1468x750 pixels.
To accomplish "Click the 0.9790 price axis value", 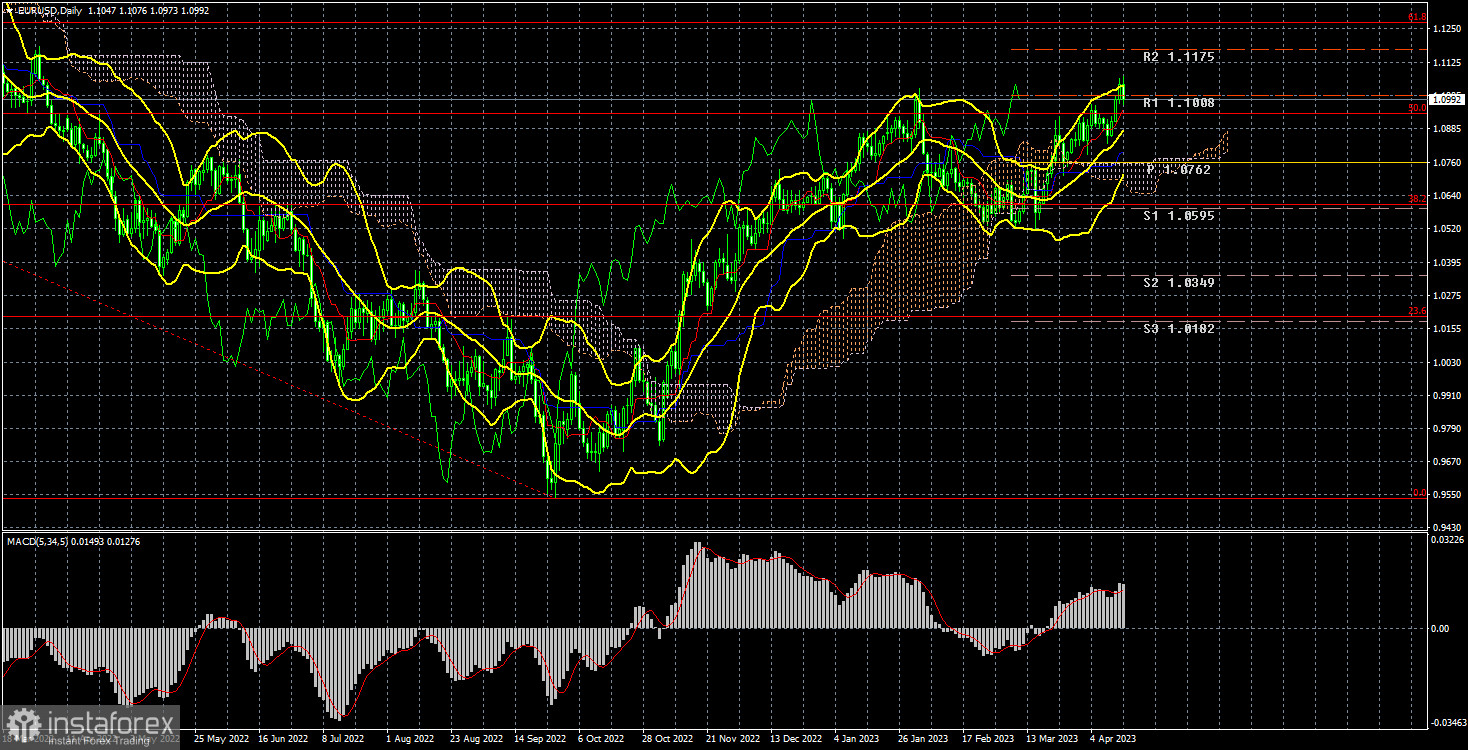I will (x=1446, y=429).
